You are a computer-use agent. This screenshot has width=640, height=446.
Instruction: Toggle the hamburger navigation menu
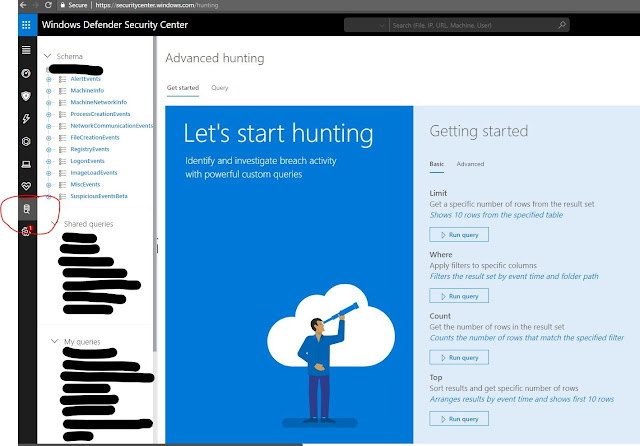(x=26, y=50)
